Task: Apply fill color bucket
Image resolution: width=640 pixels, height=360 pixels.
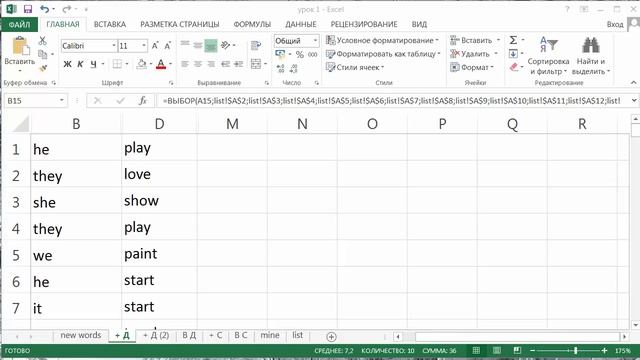Action: 142,64
